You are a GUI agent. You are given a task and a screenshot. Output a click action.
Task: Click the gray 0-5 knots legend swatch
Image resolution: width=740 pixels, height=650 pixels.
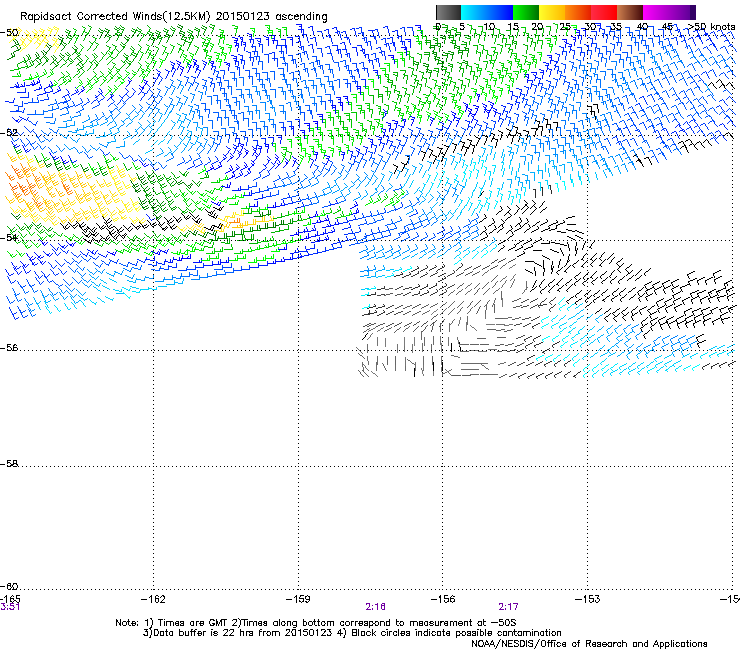(448, 12)
